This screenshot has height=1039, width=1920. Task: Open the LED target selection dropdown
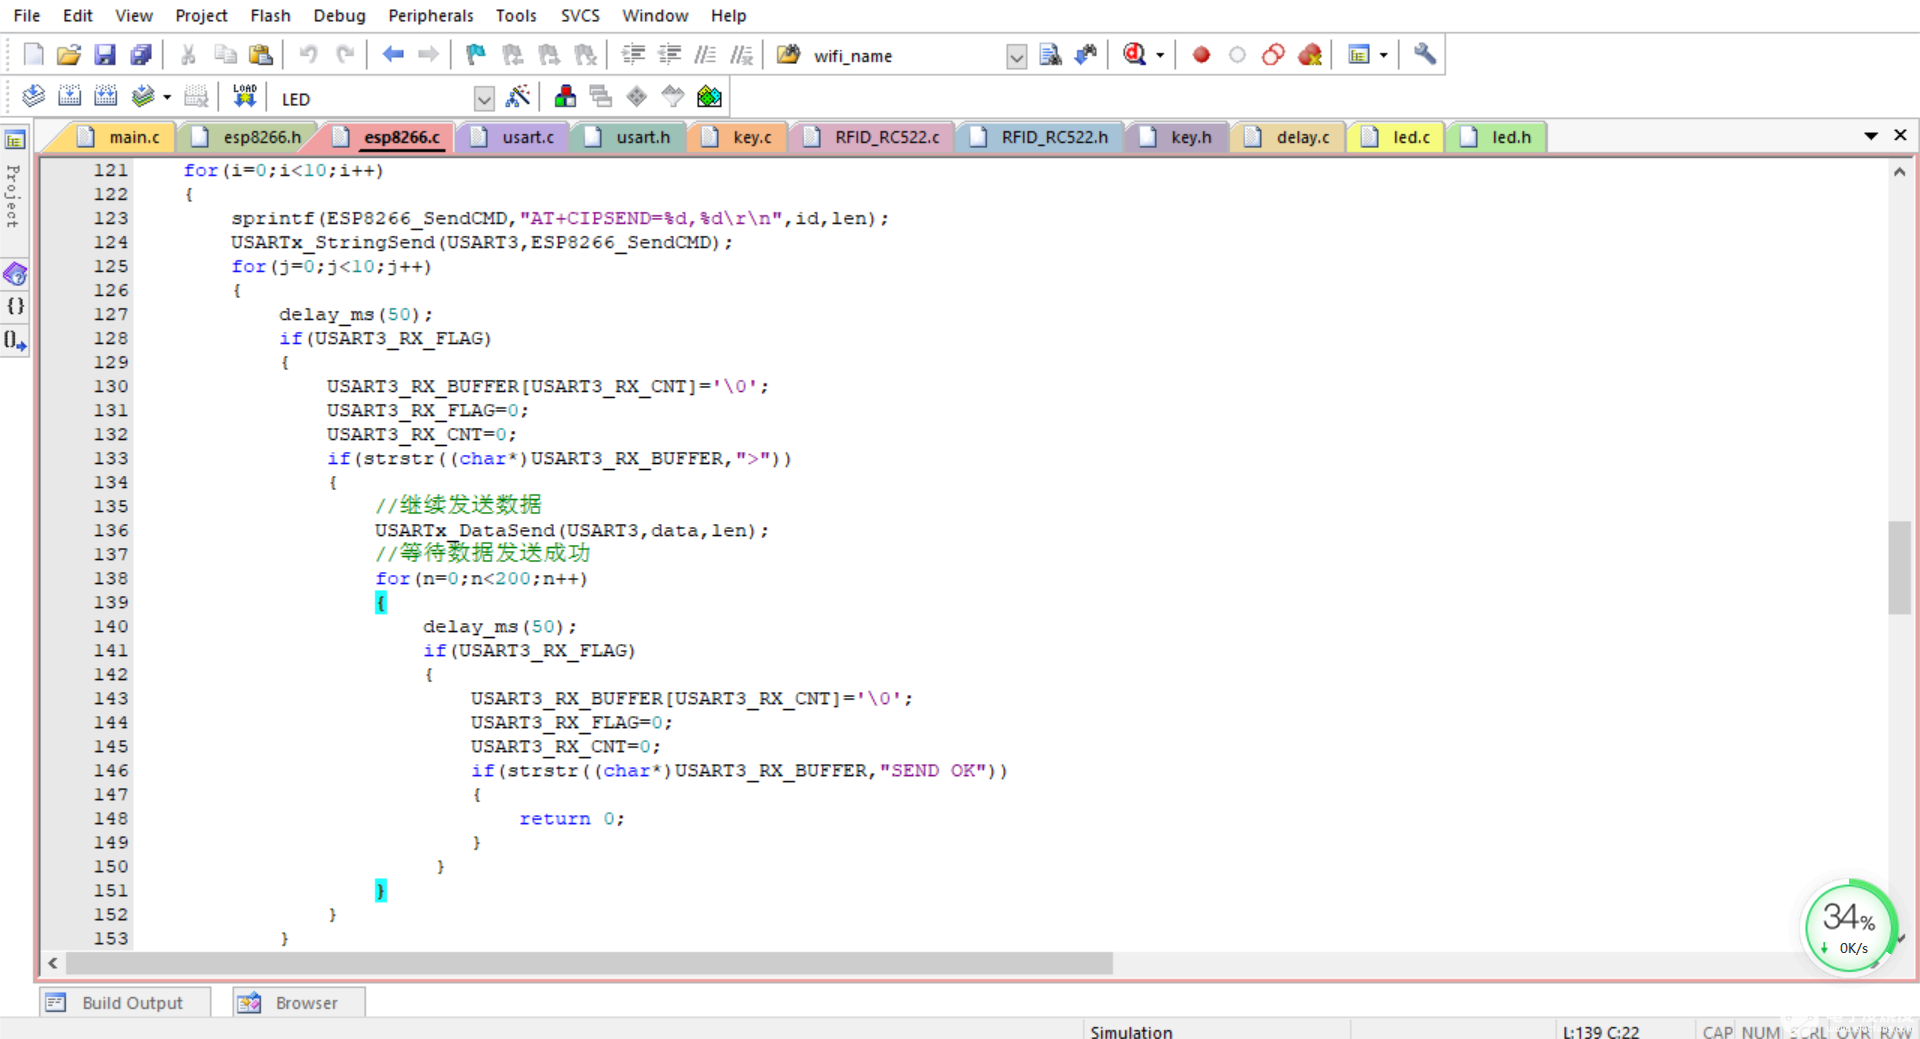484,99
